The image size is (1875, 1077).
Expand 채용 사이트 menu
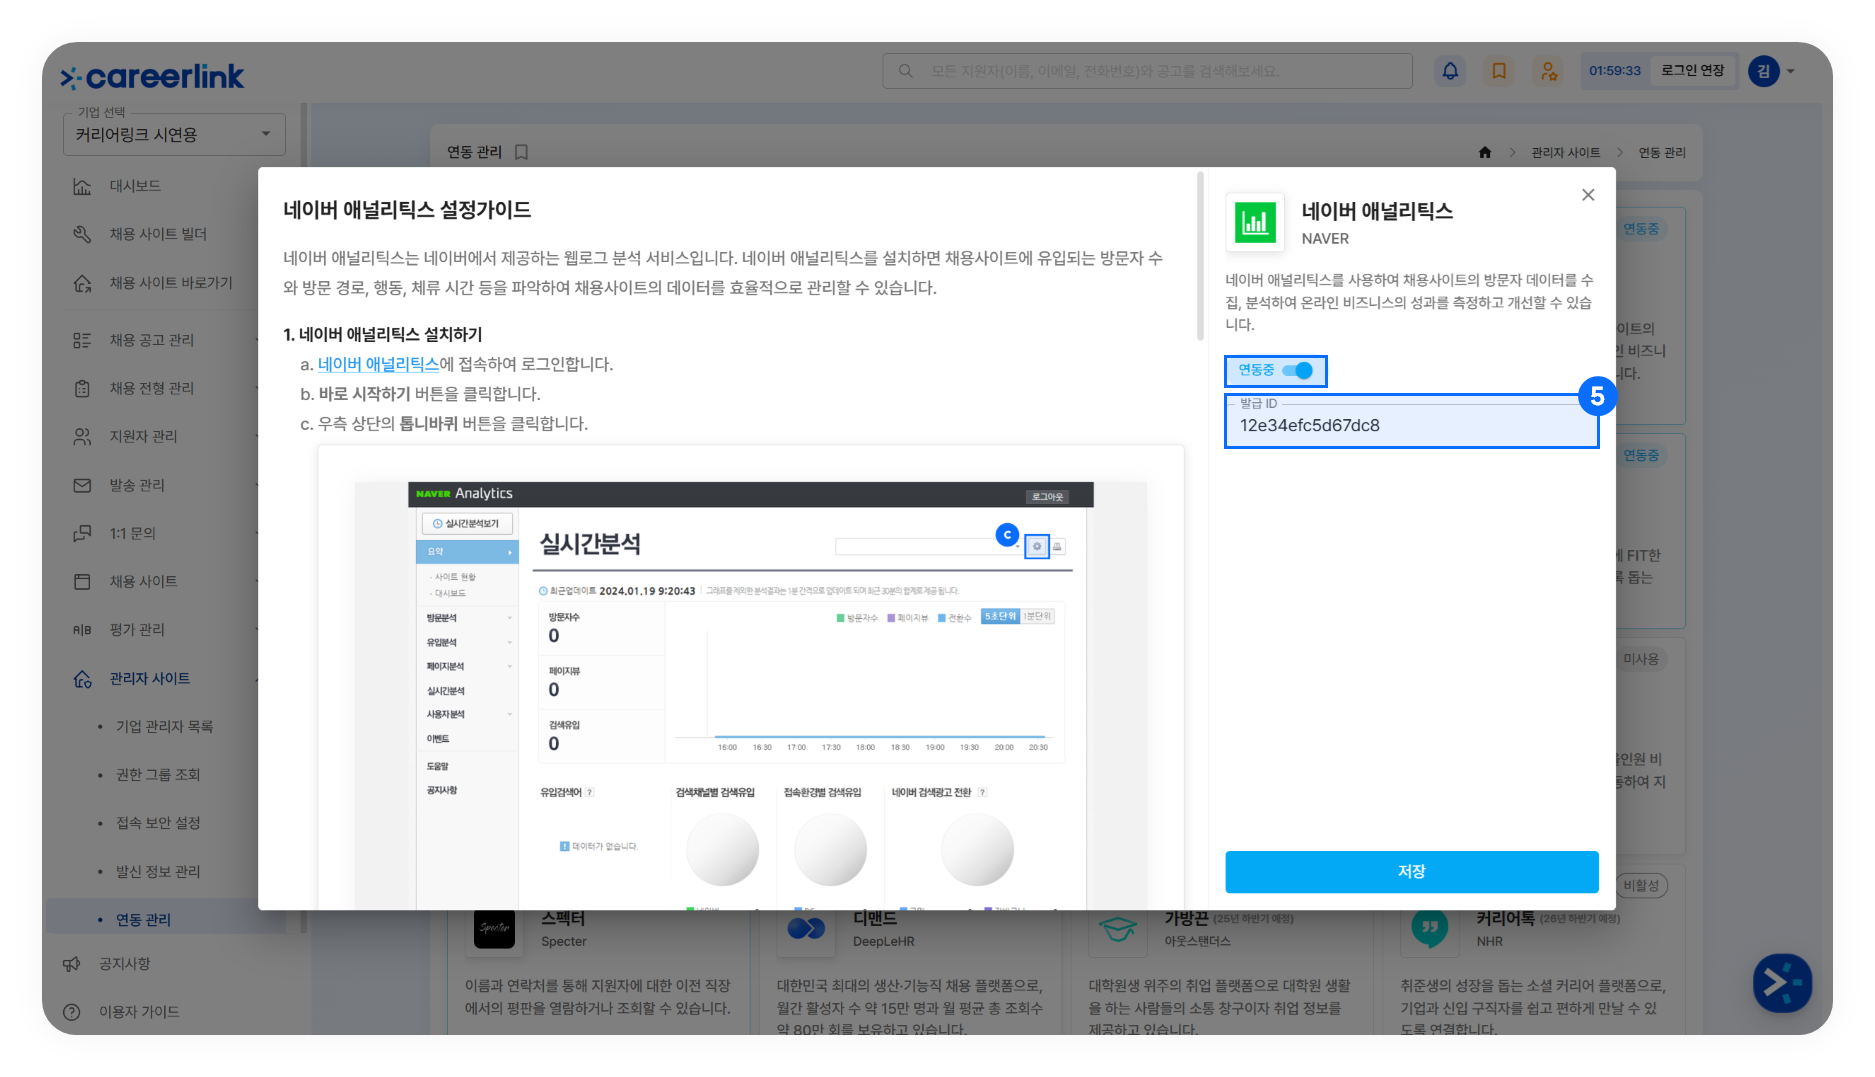(144, 581)
